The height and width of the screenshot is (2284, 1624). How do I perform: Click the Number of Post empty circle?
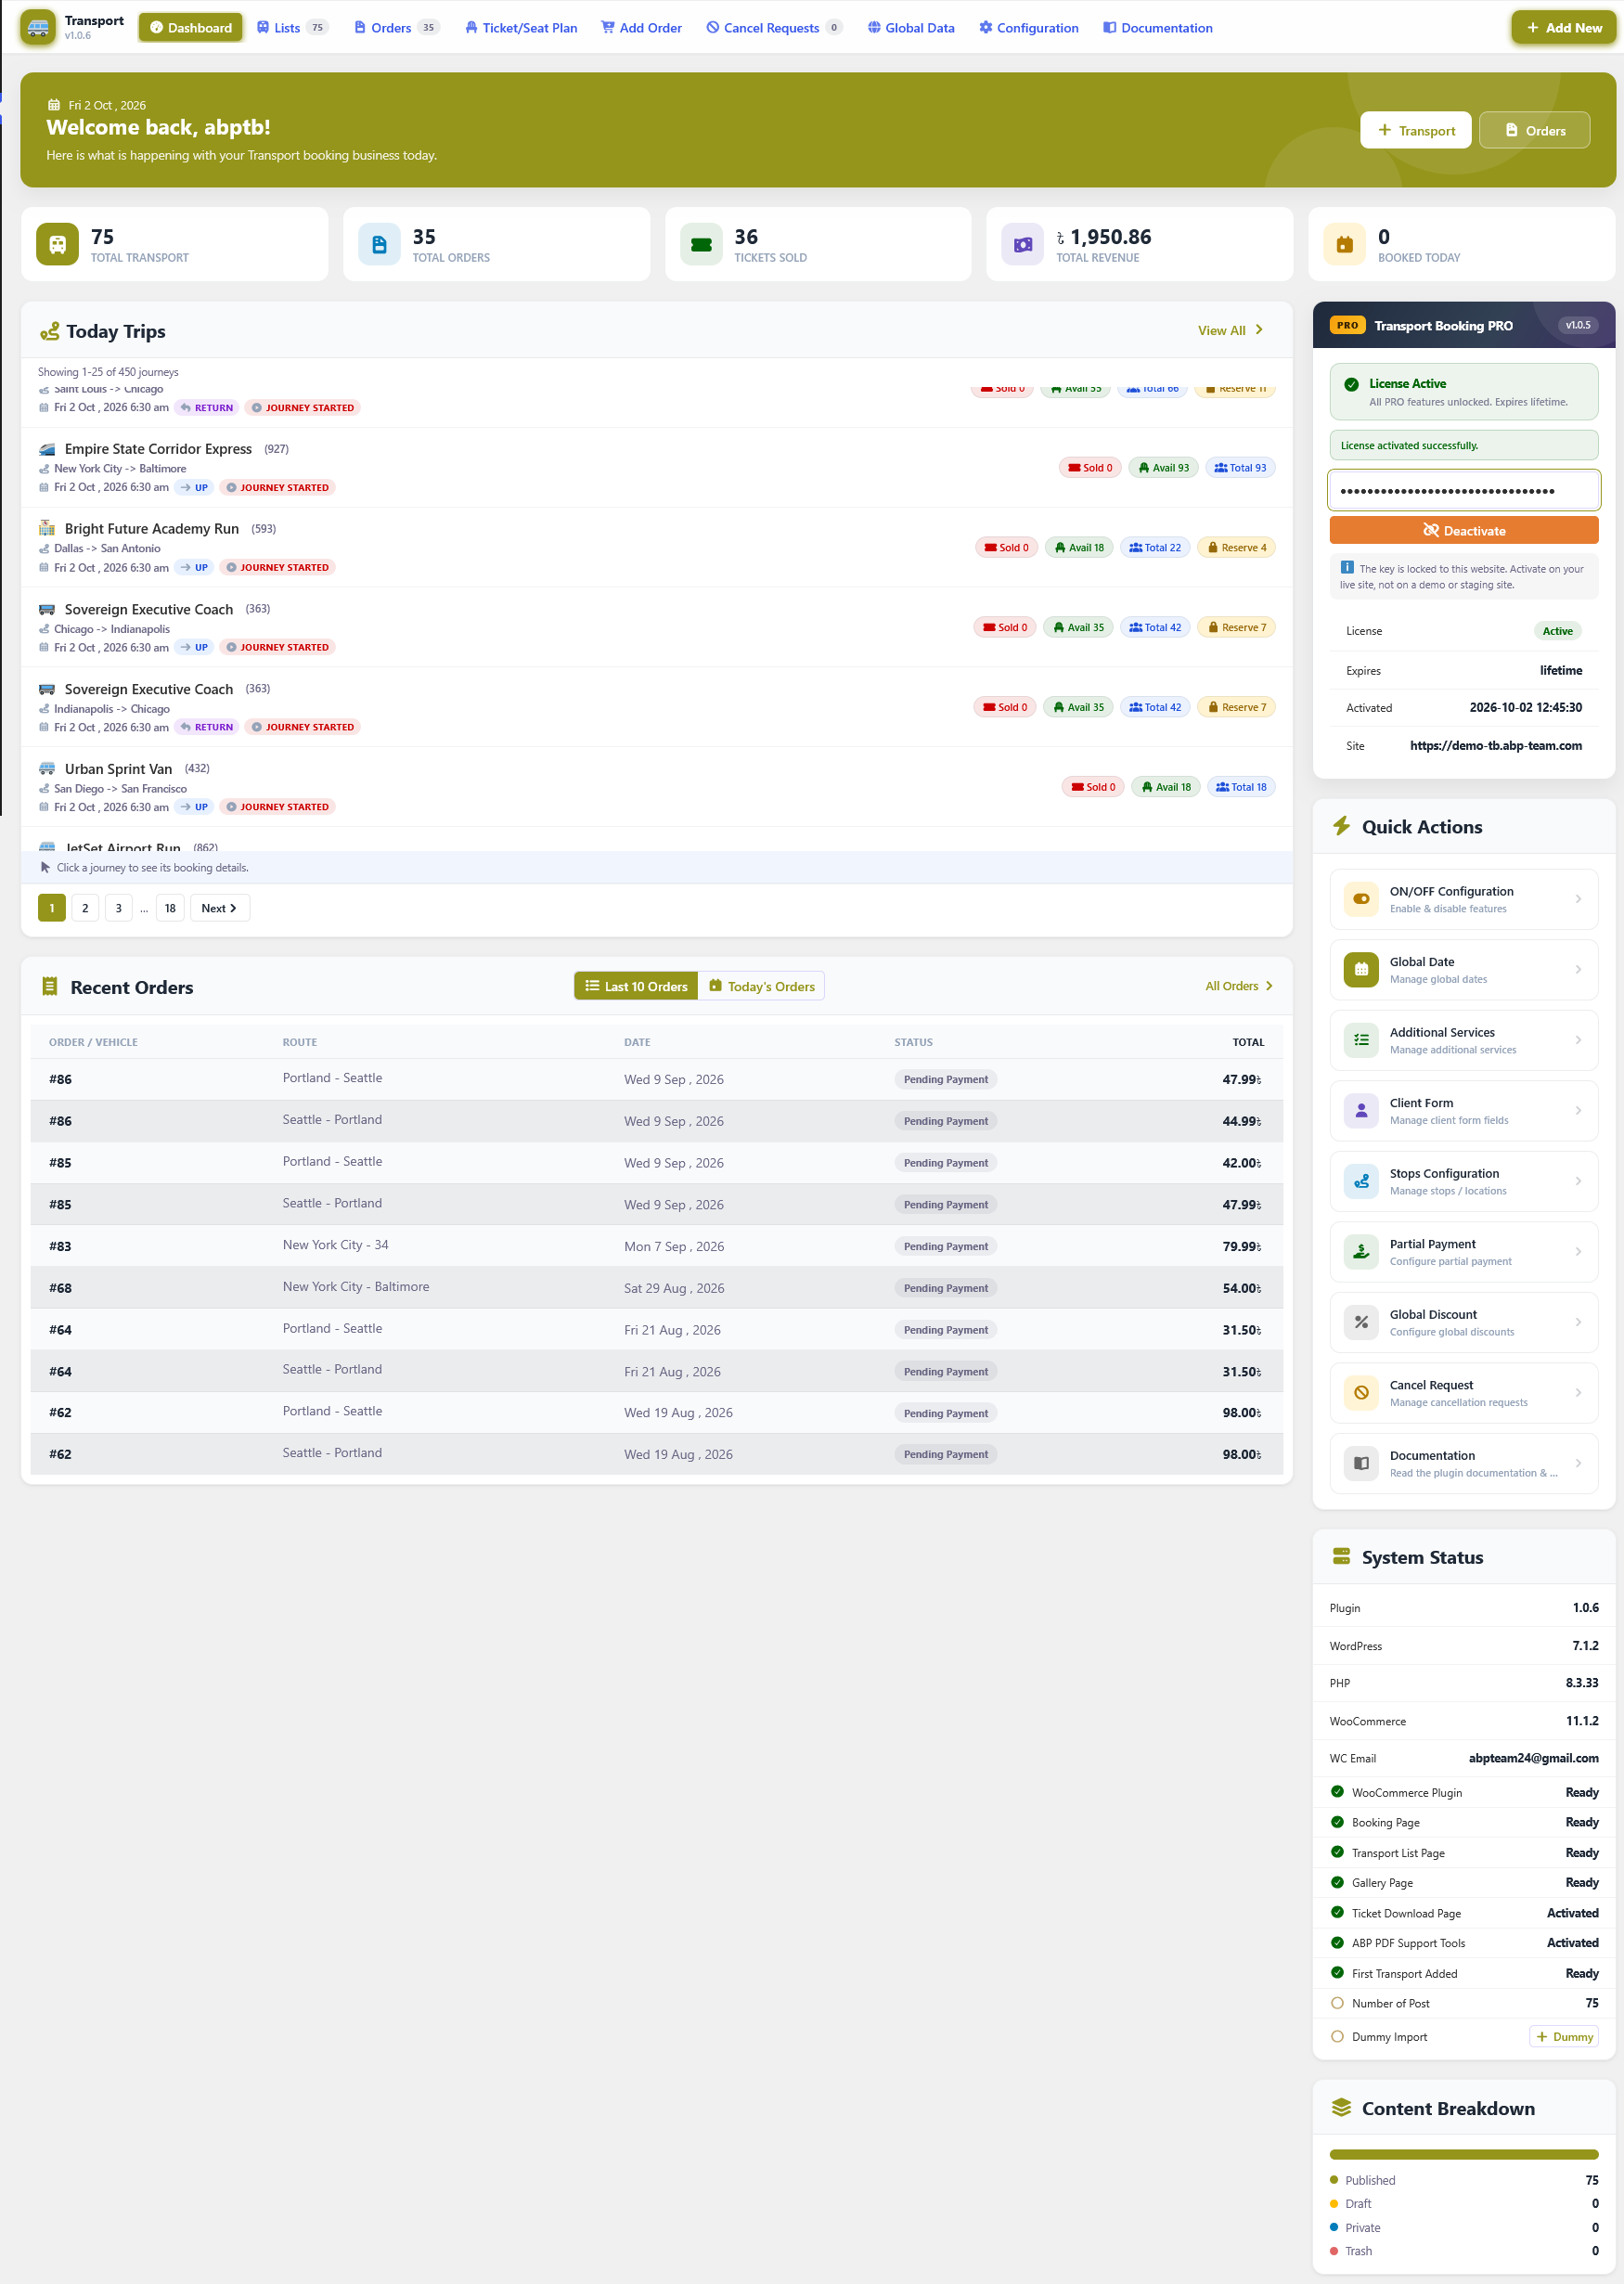coord(1337,2003)
